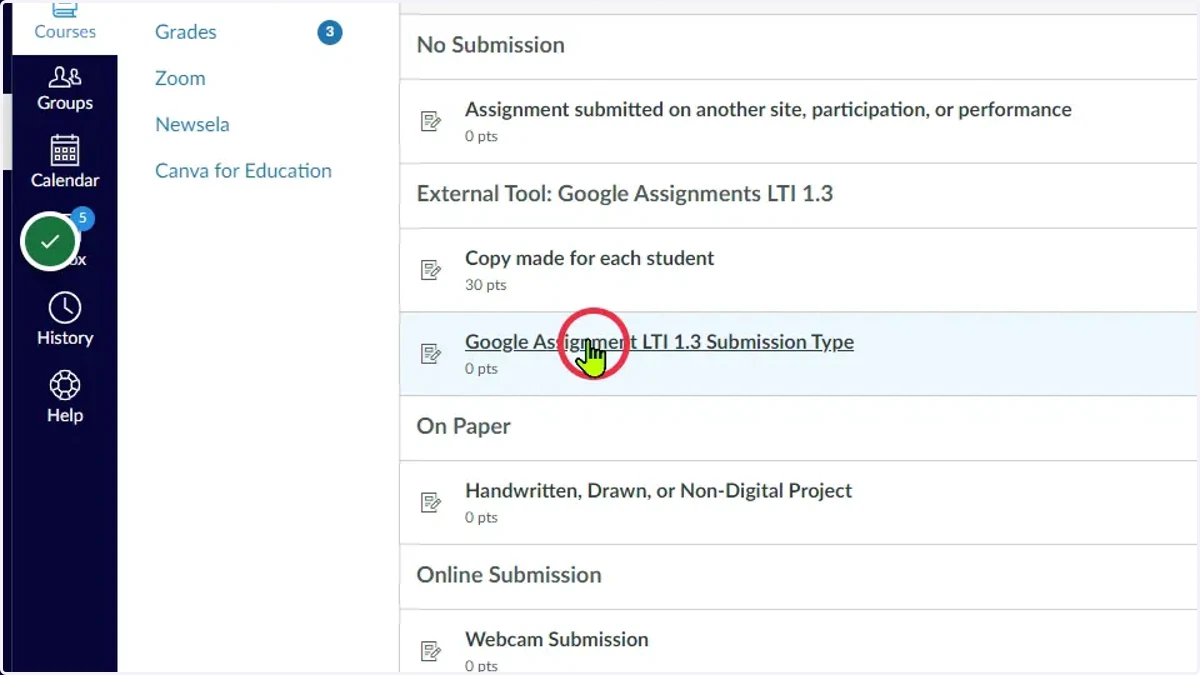Click assignment icon beside Assignment submitted on another site
The height and width of the screenshot is (675, 1200).
[x=431, y=121]
